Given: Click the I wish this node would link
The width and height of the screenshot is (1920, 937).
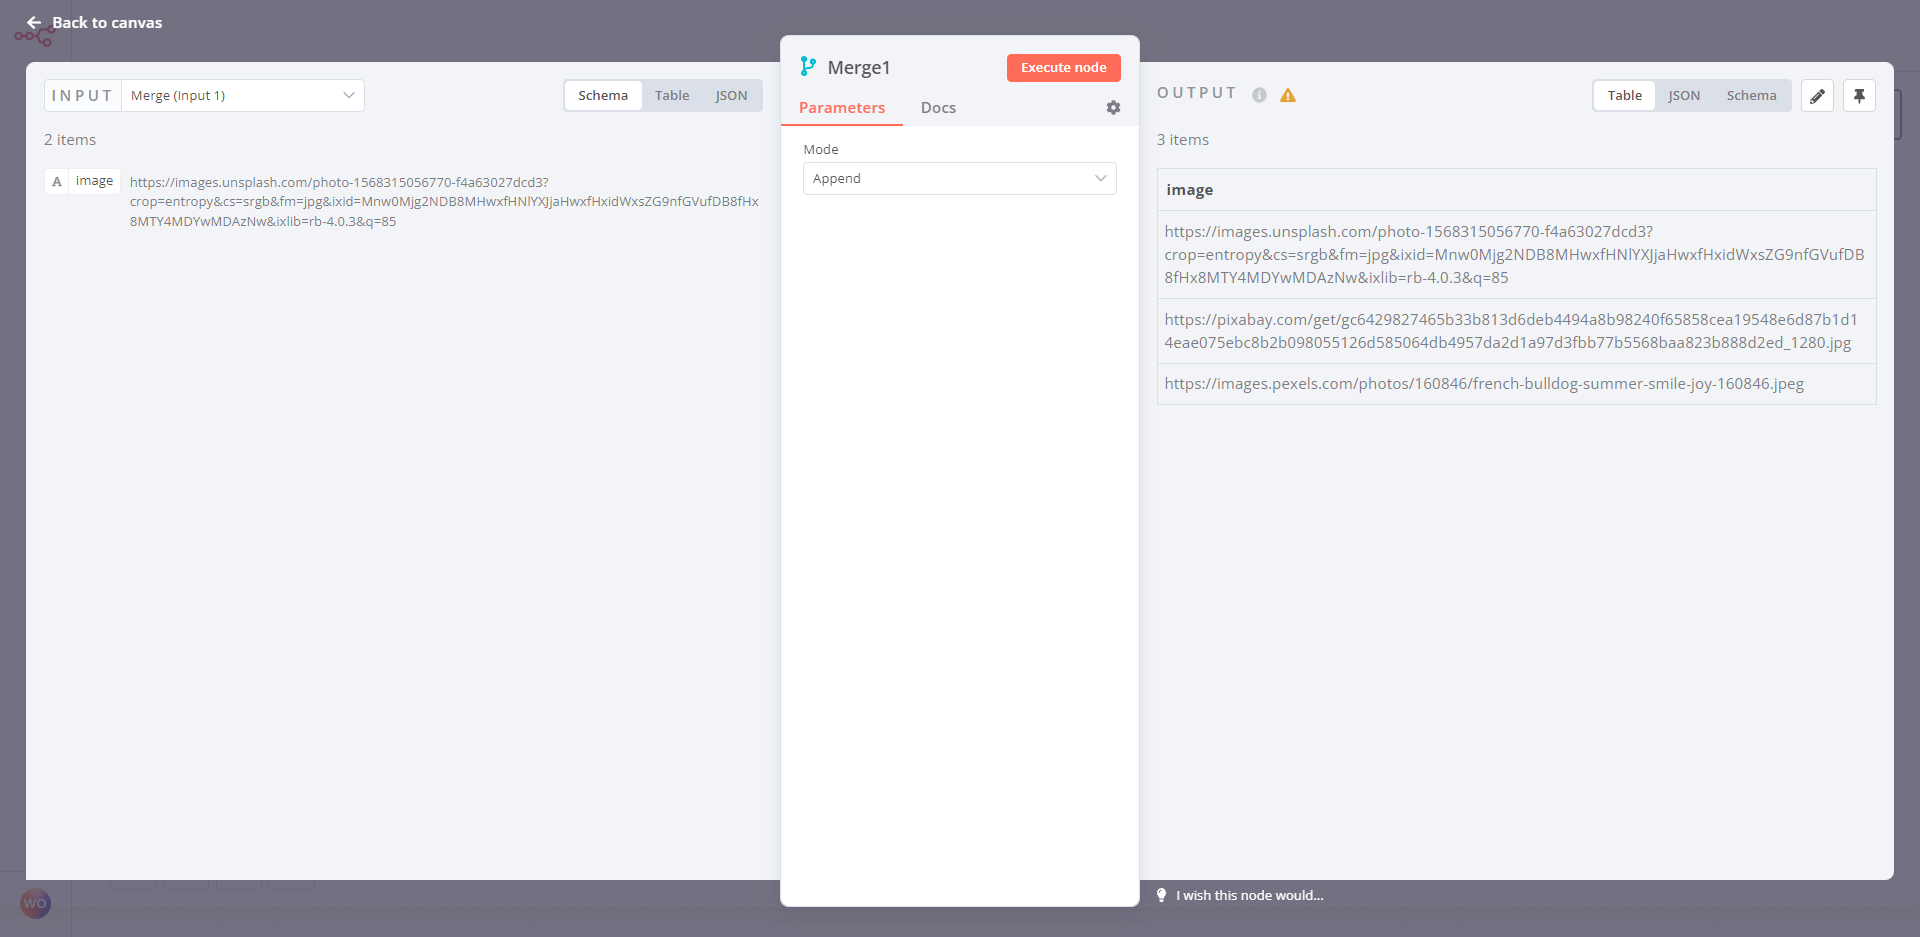Looking at the screenshot, I should click(x=1248, y=895).
